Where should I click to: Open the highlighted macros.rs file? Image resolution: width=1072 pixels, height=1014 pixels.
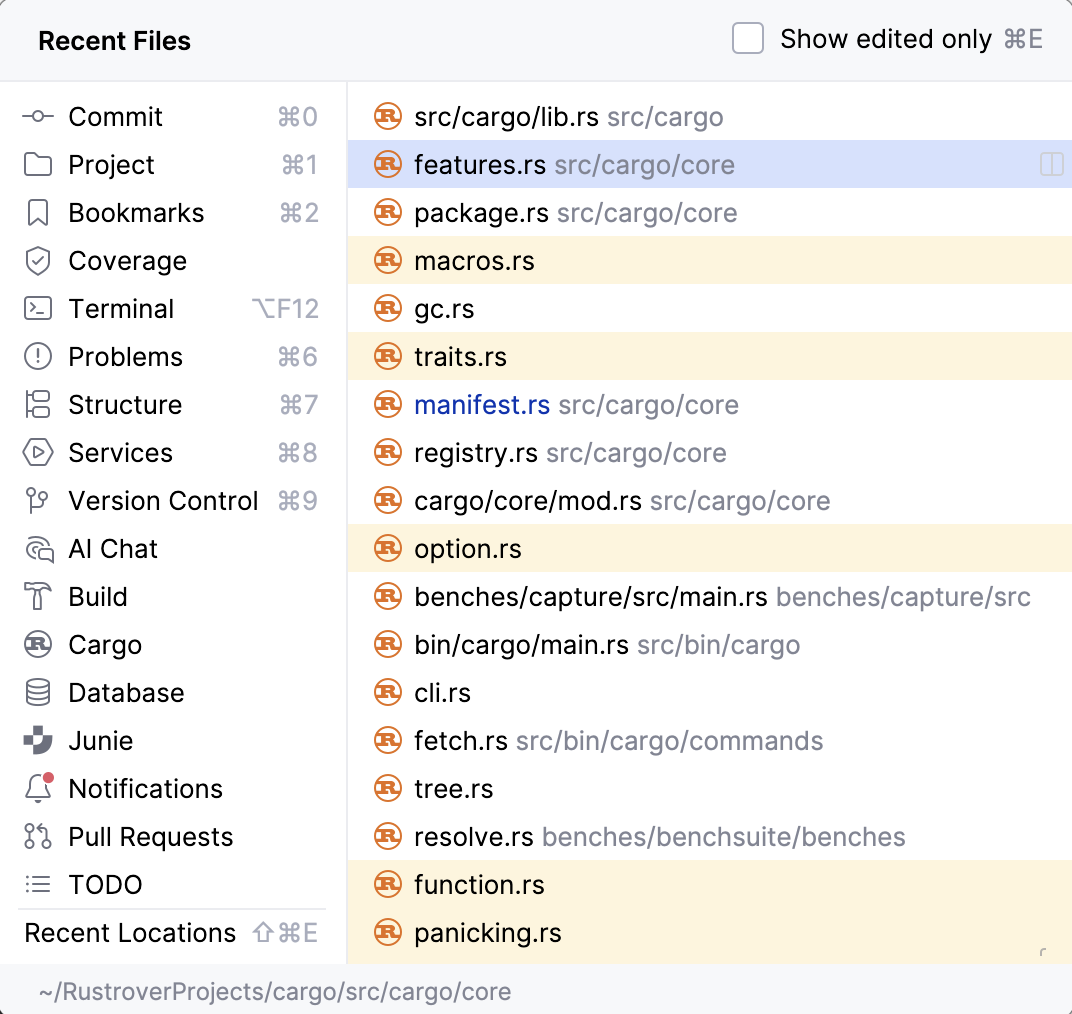click(474, 261)
